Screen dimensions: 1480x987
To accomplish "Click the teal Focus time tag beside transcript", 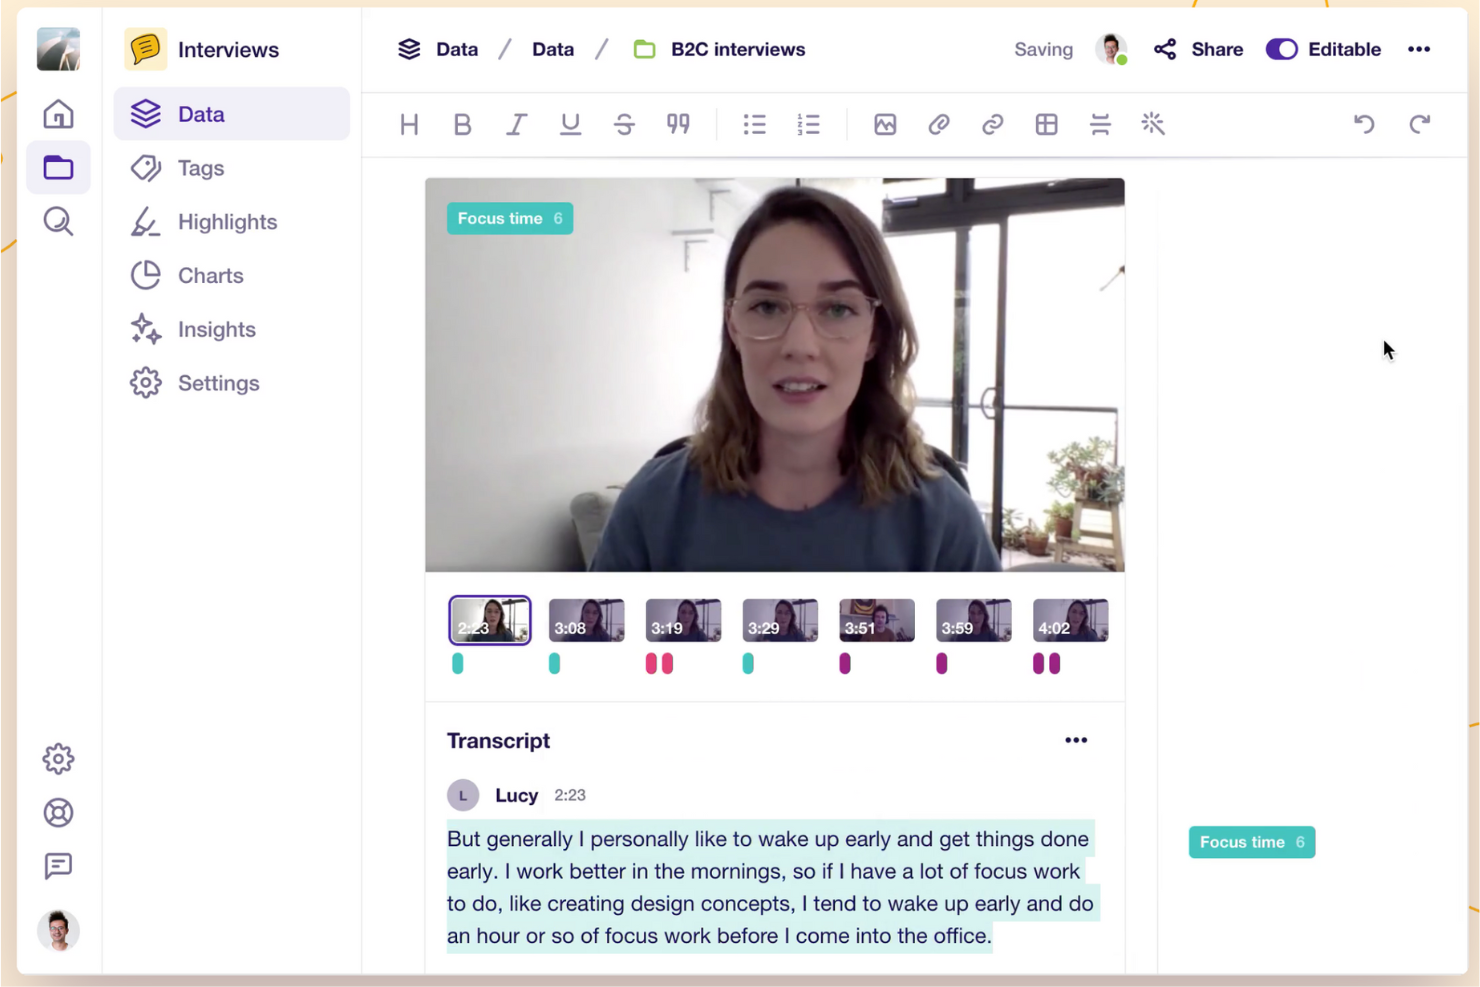I will 1251,842.
